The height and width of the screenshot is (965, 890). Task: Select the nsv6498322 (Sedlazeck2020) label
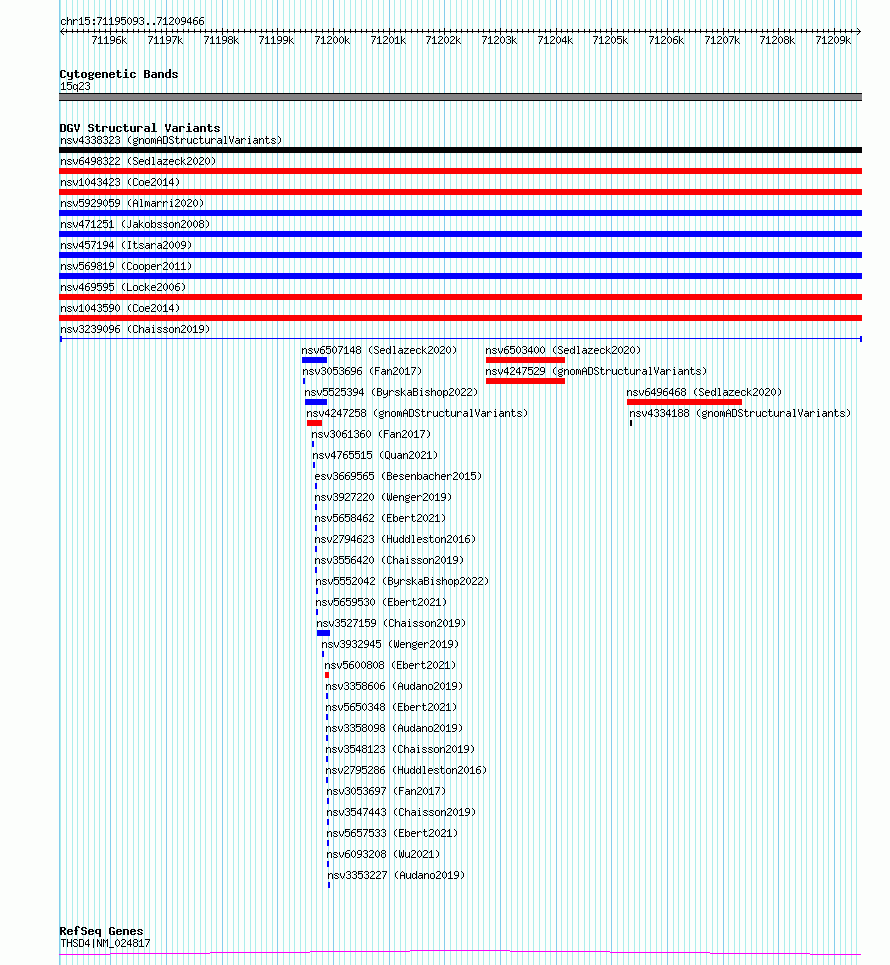click(138, 161)
